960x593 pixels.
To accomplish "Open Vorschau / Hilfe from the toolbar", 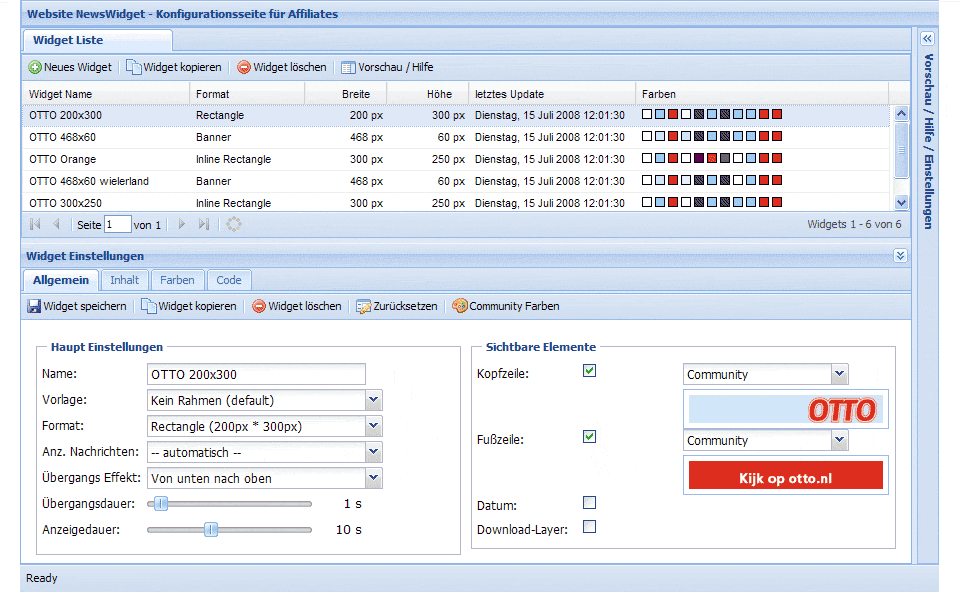I will coord(387,68).
